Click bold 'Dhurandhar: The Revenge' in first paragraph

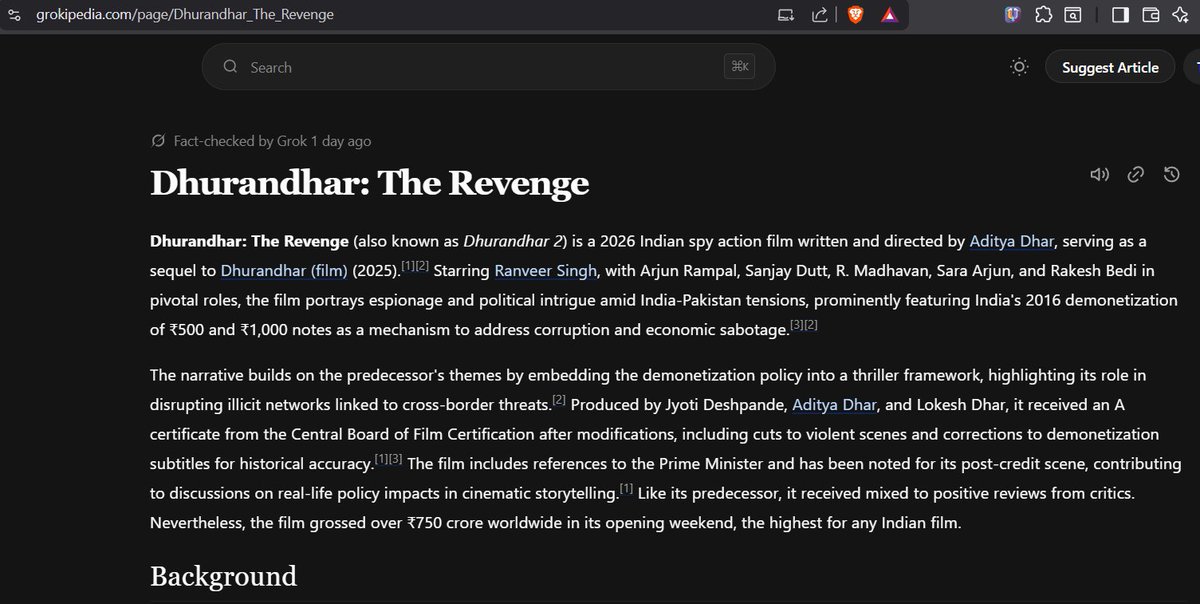249,241
